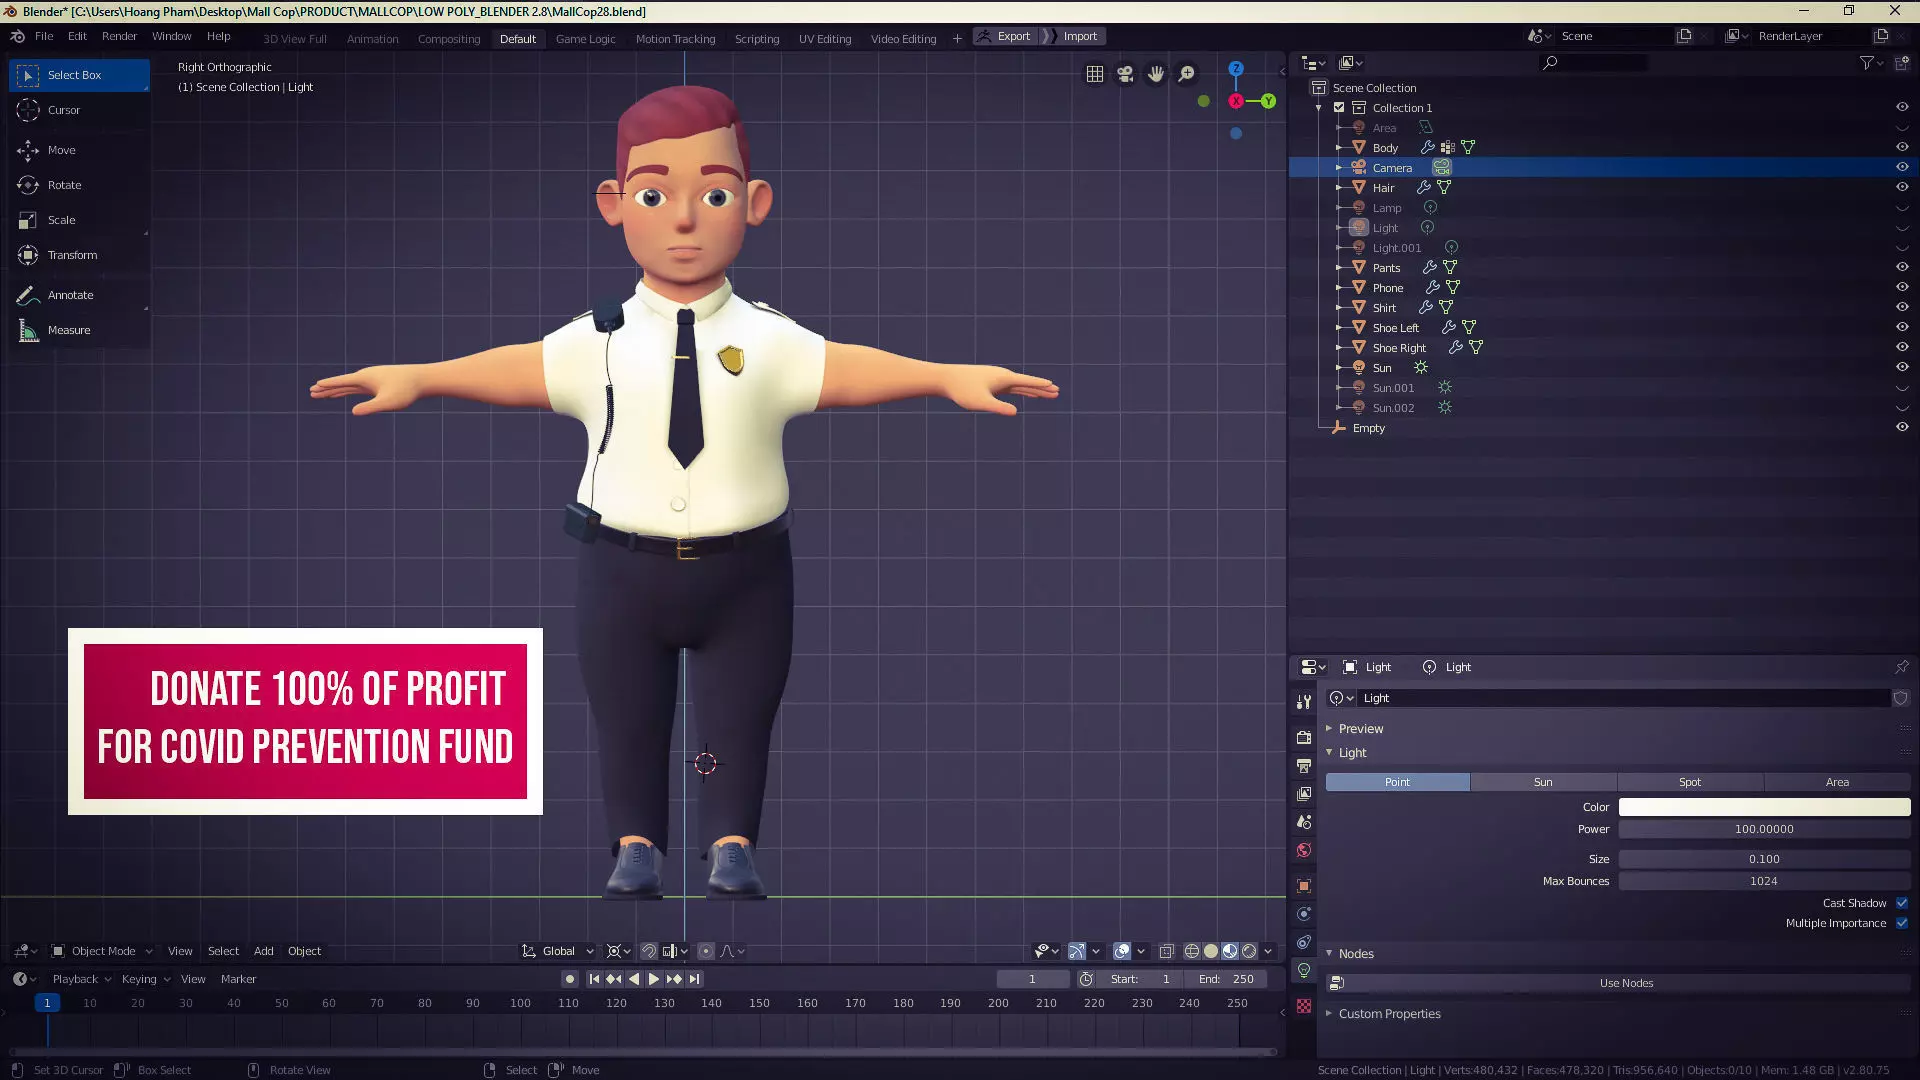
Task: Open the Object Mode dropdown
Action: pos(102,951)
